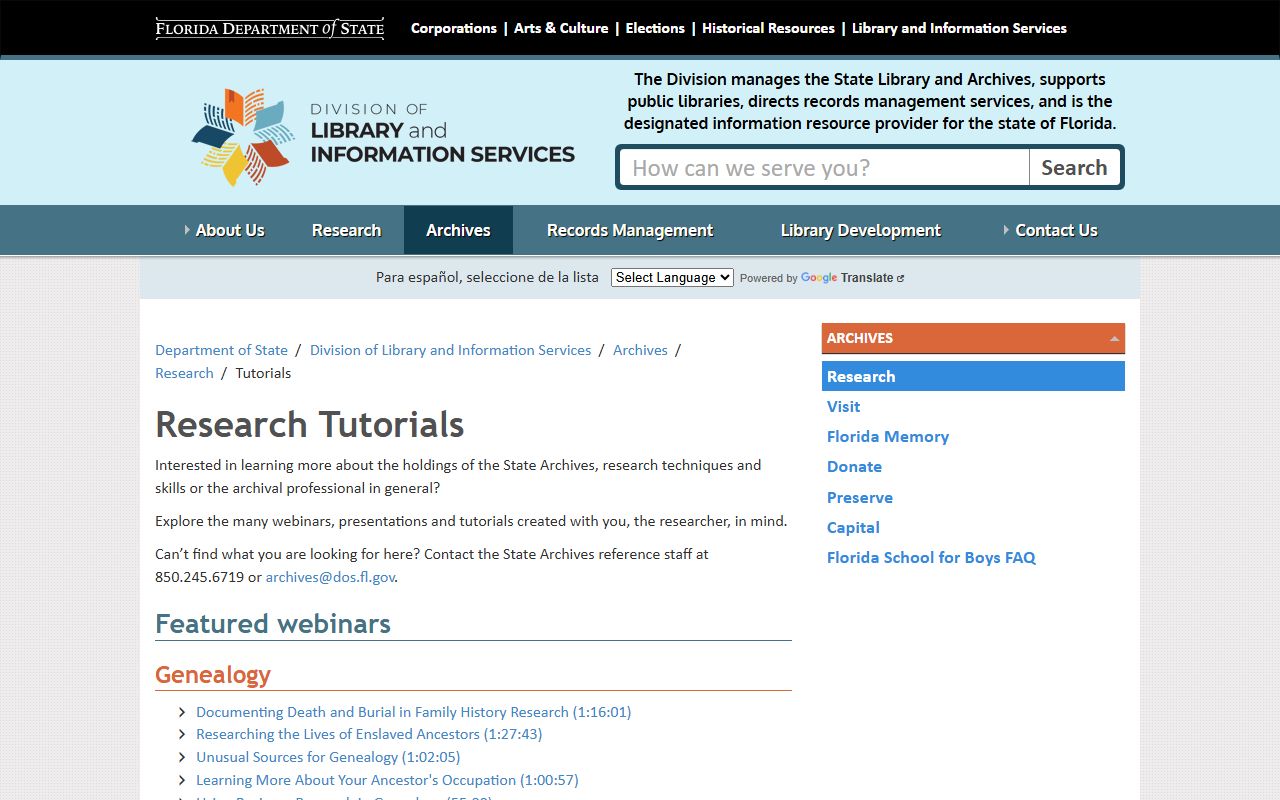Click the Division of Library and Information Services title
Screen dimensions: 1280x800
click(x=442, y=132)
